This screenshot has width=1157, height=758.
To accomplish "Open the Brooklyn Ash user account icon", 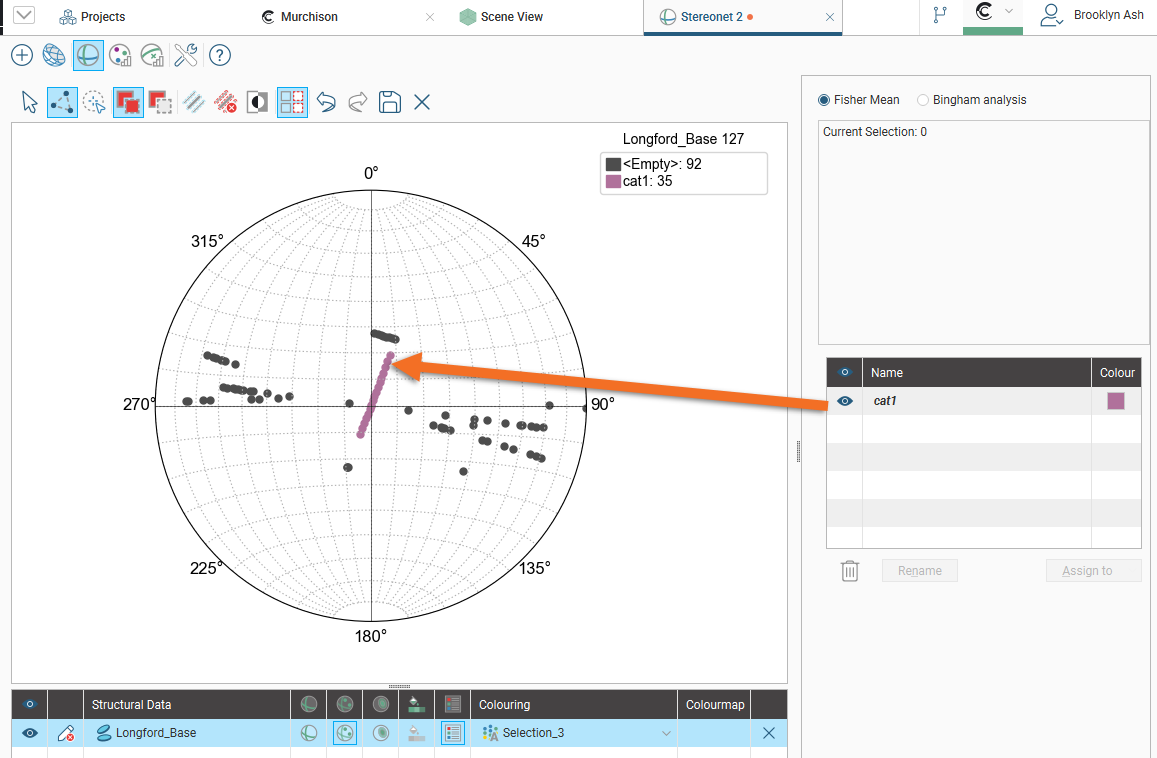I will pyautogui.click(x=1051, y=15).
